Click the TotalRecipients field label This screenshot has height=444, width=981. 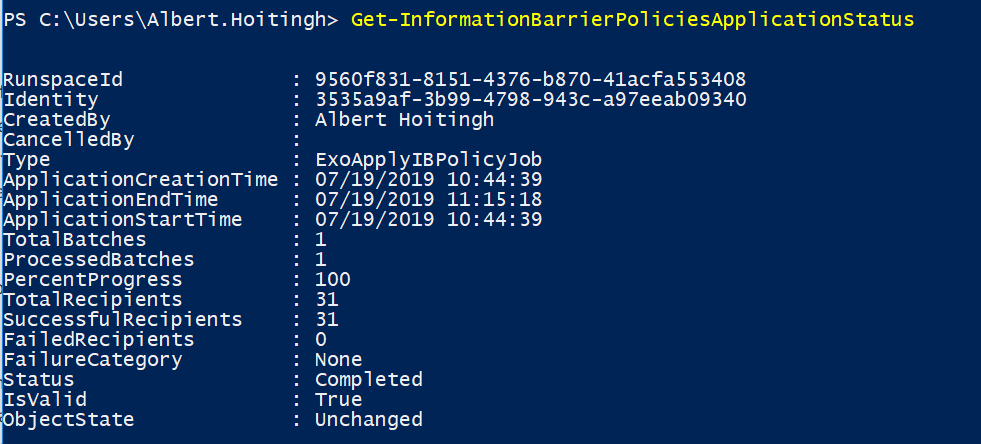[92, 299]
